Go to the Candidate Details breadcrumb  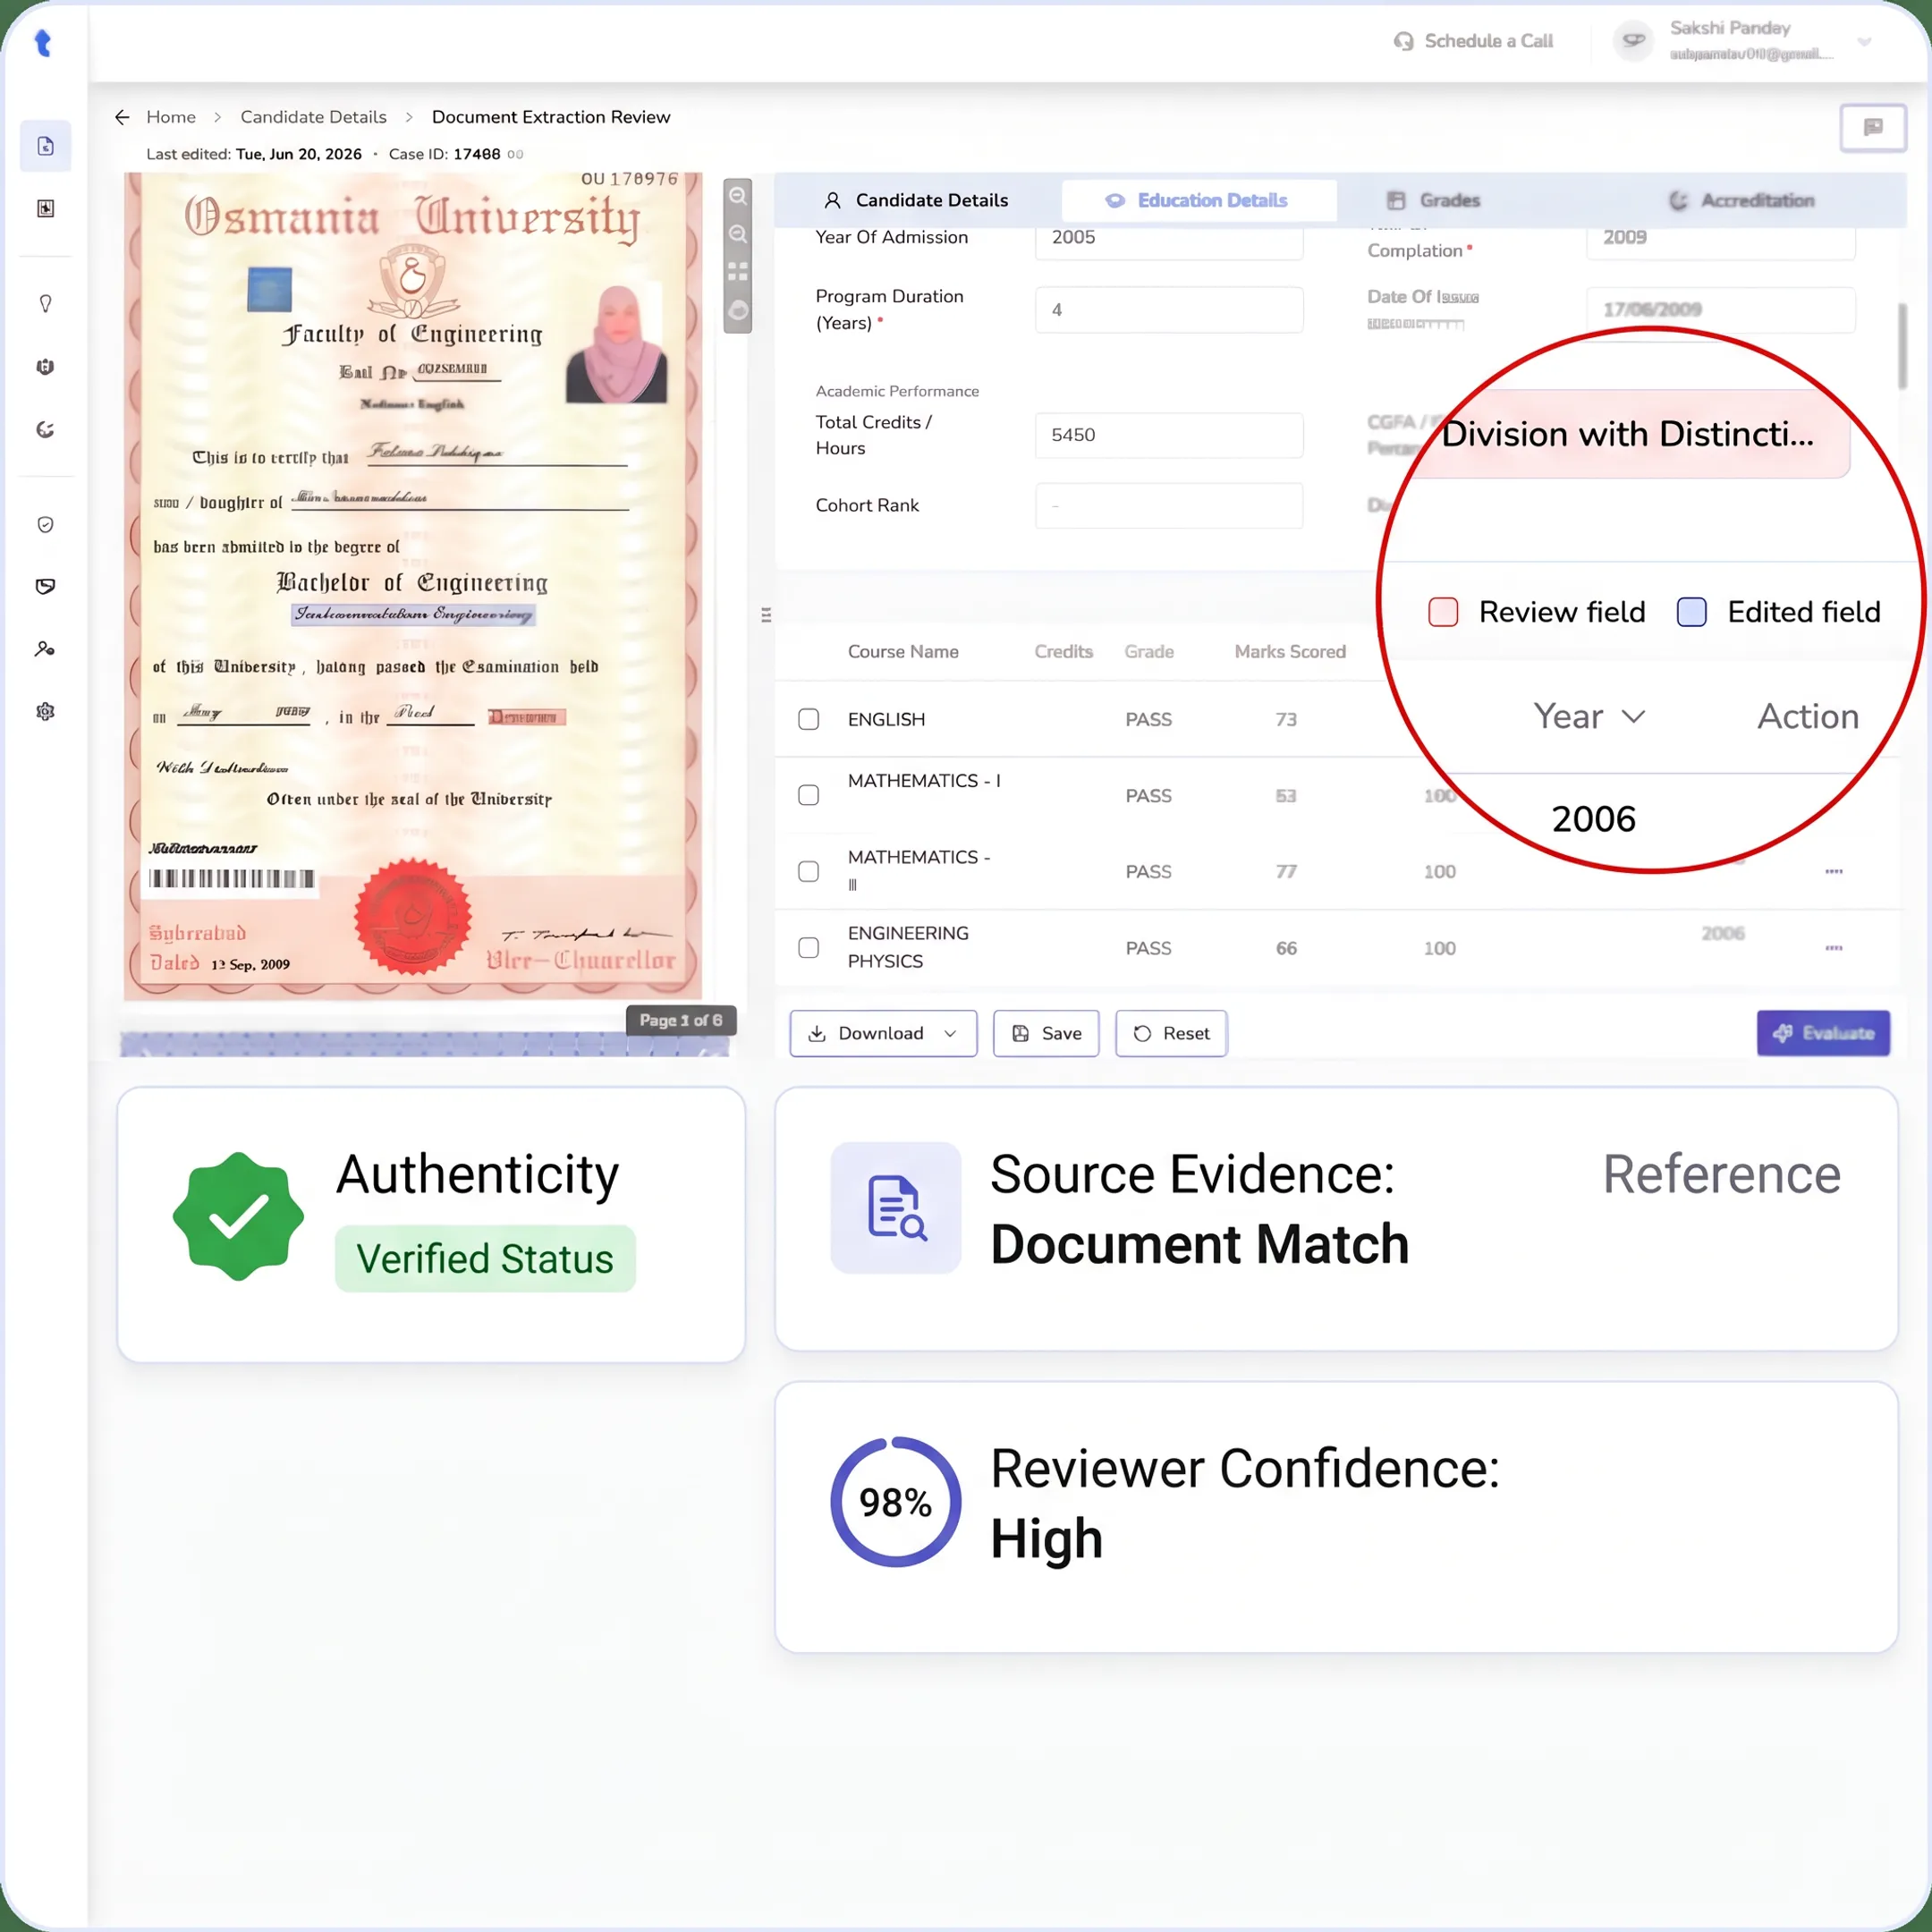(313, 117)
